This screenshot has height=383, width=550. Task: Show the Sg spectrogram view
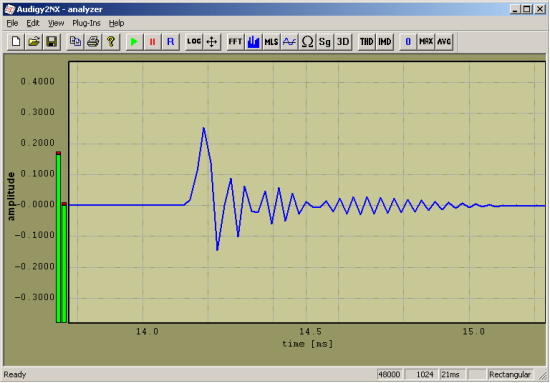(325, 42)
